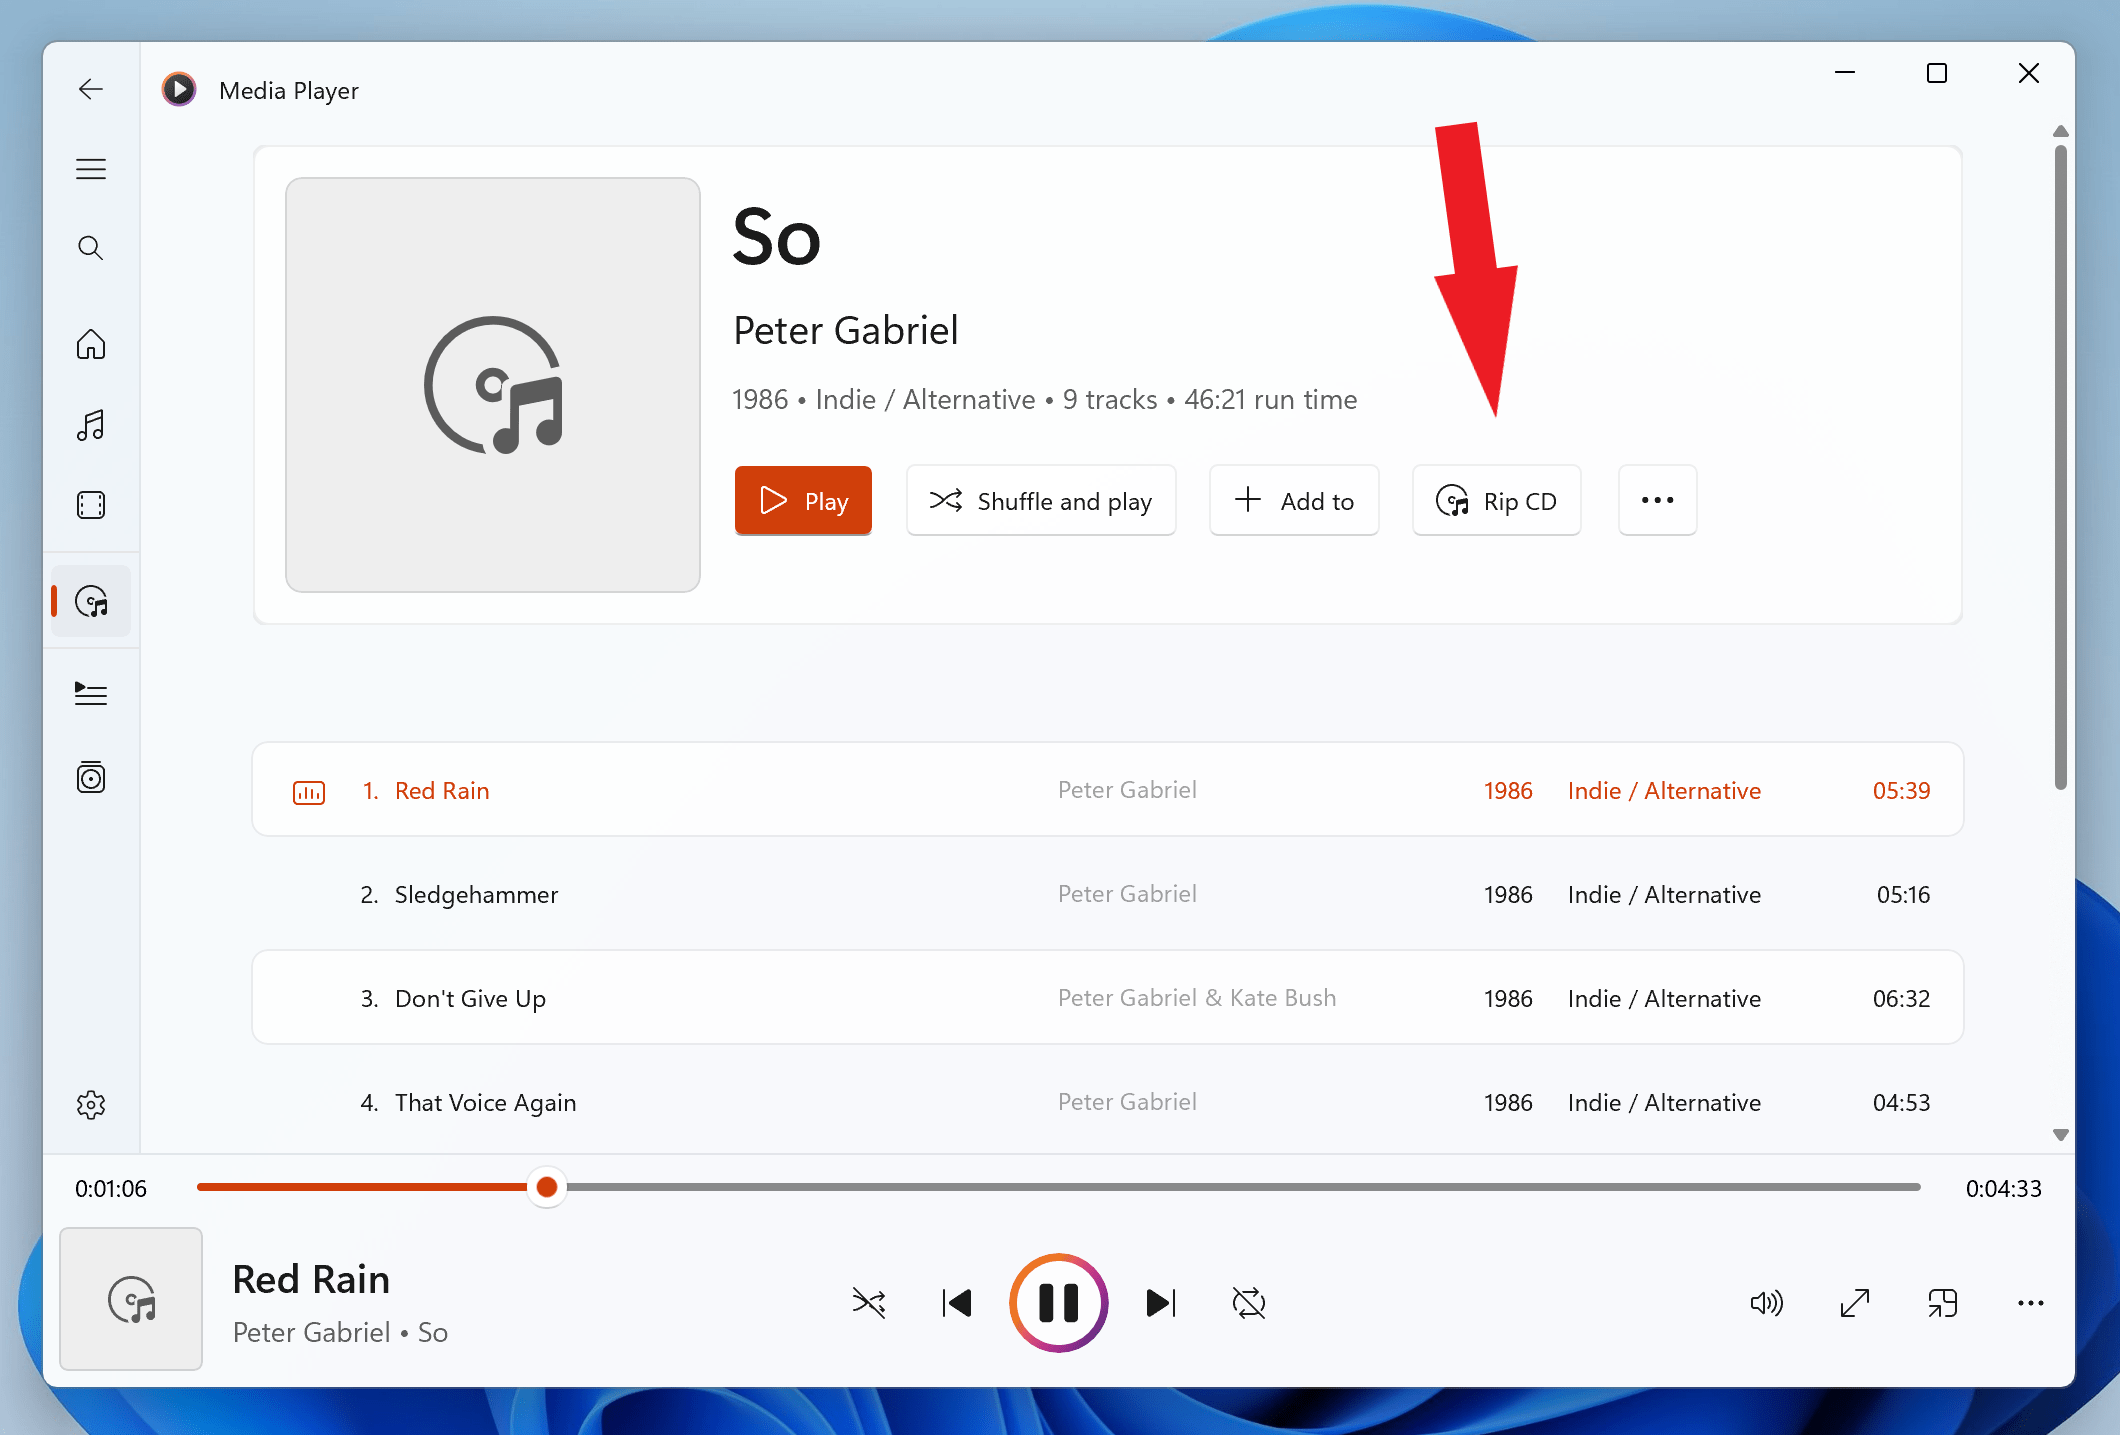The image size is (2120, 1435).
Task: Select the playlist queue icon in sidebar
Action: [91, 693]
